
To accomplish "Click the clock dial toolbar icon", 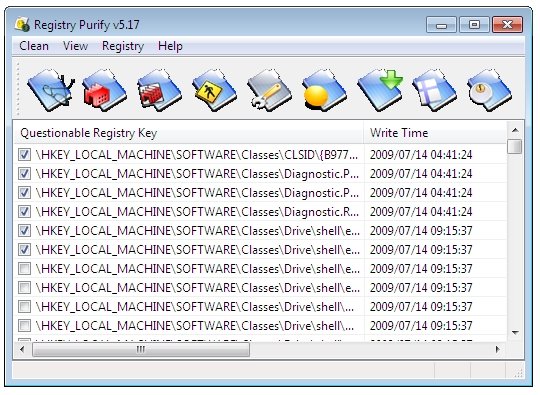I will coord(490,90).
